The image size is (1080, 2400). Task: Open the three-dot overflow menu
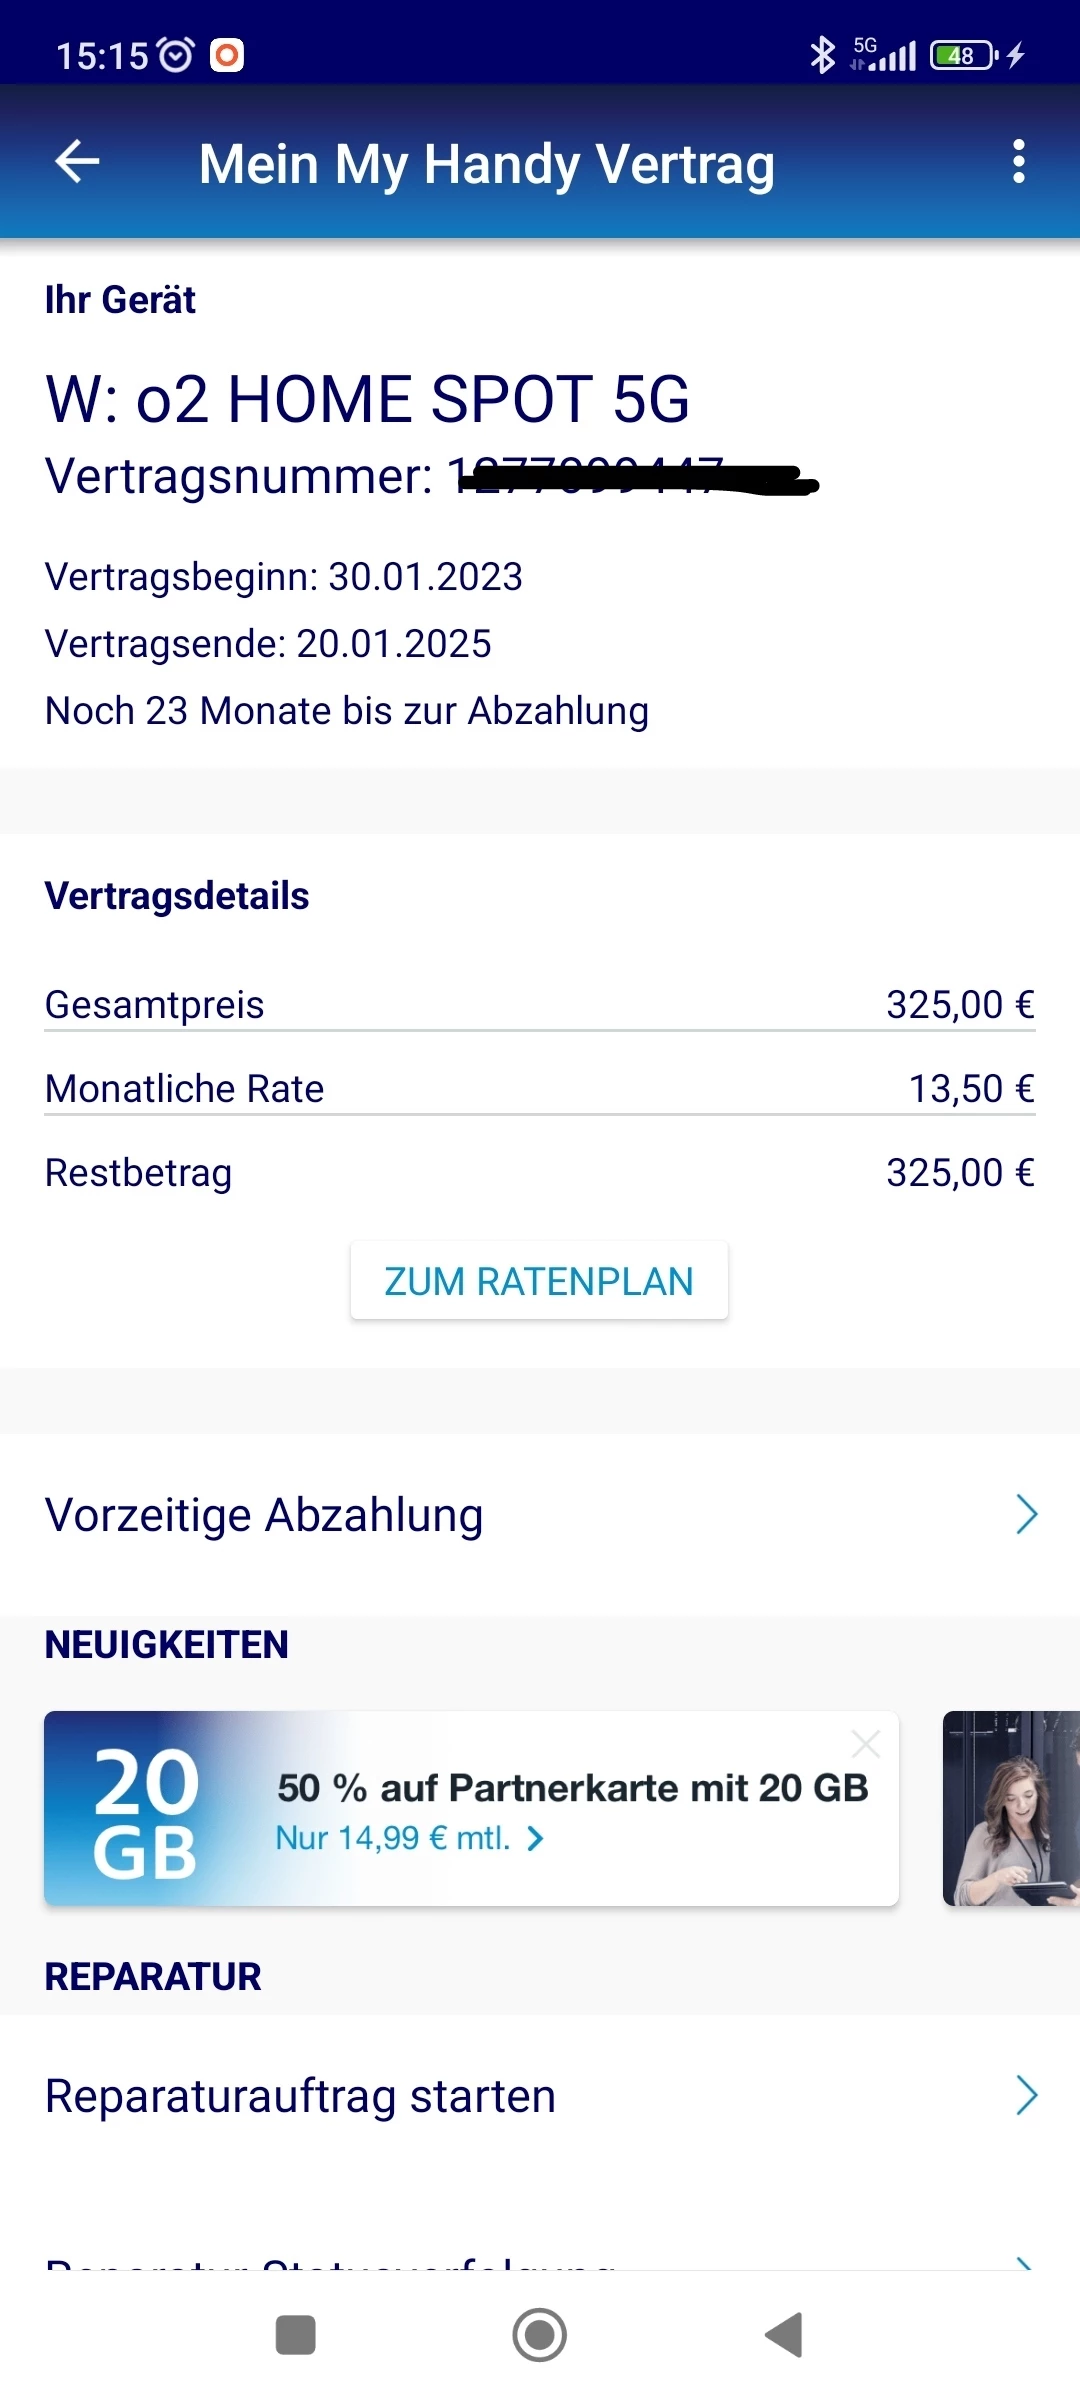[1018, 161]
